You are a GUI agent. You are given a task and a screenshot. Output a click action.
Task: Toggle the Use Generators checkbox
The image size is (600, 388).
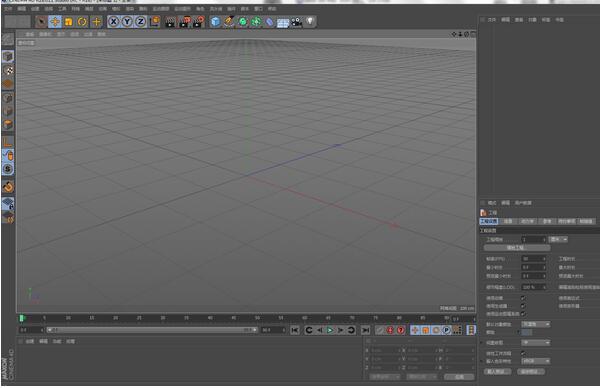pyautogui.click(x=523, y=306)
